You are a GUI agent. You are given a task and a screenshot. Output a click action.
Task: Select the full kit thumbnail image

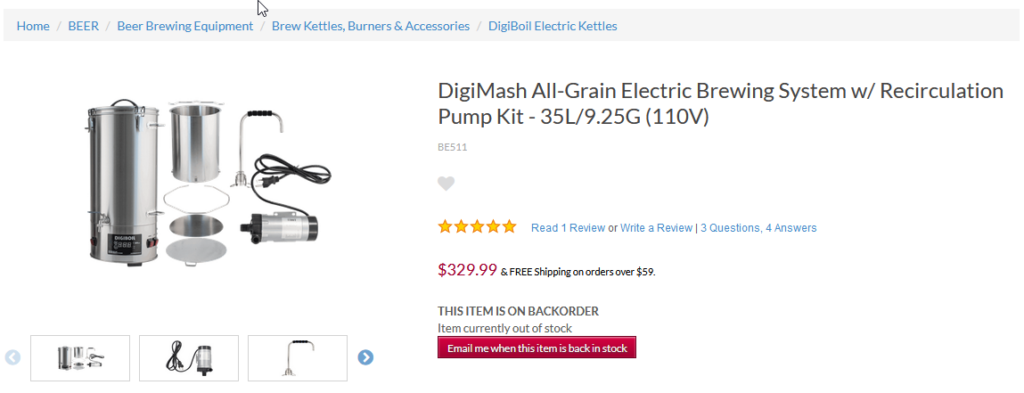[x=80, y=358]
